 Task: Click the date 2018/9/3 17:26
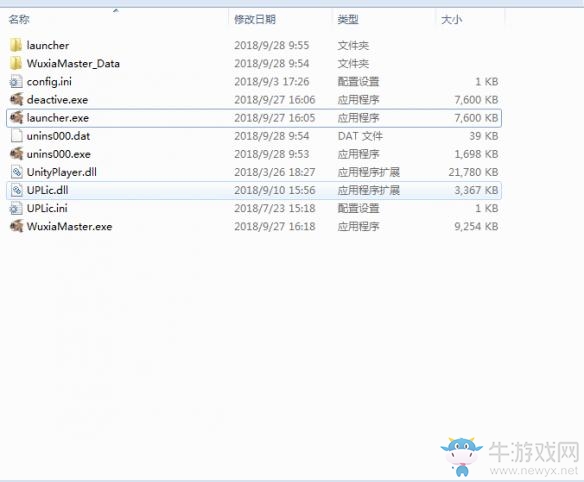[272, 82]
